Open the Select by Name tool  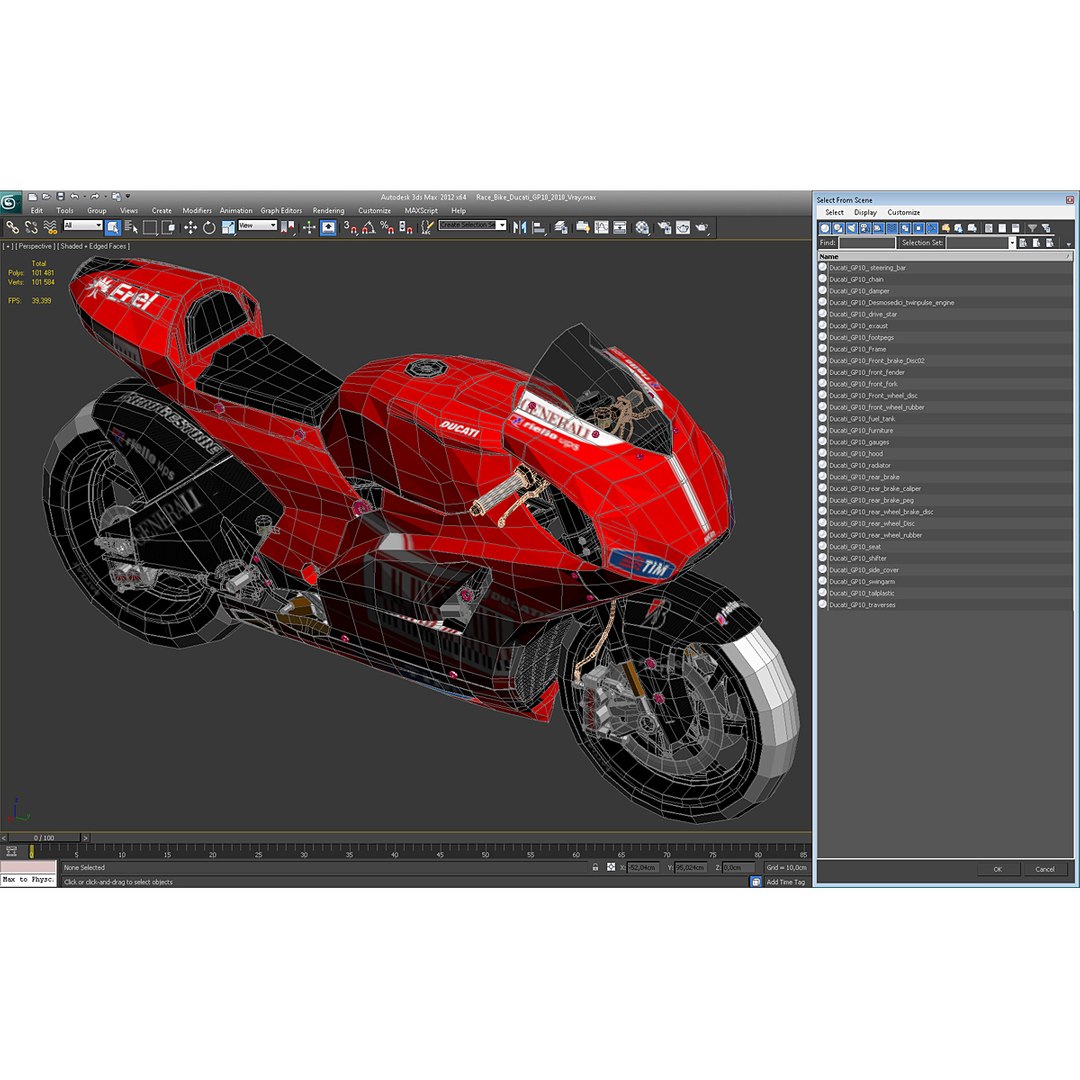click(x=131, y=227)
